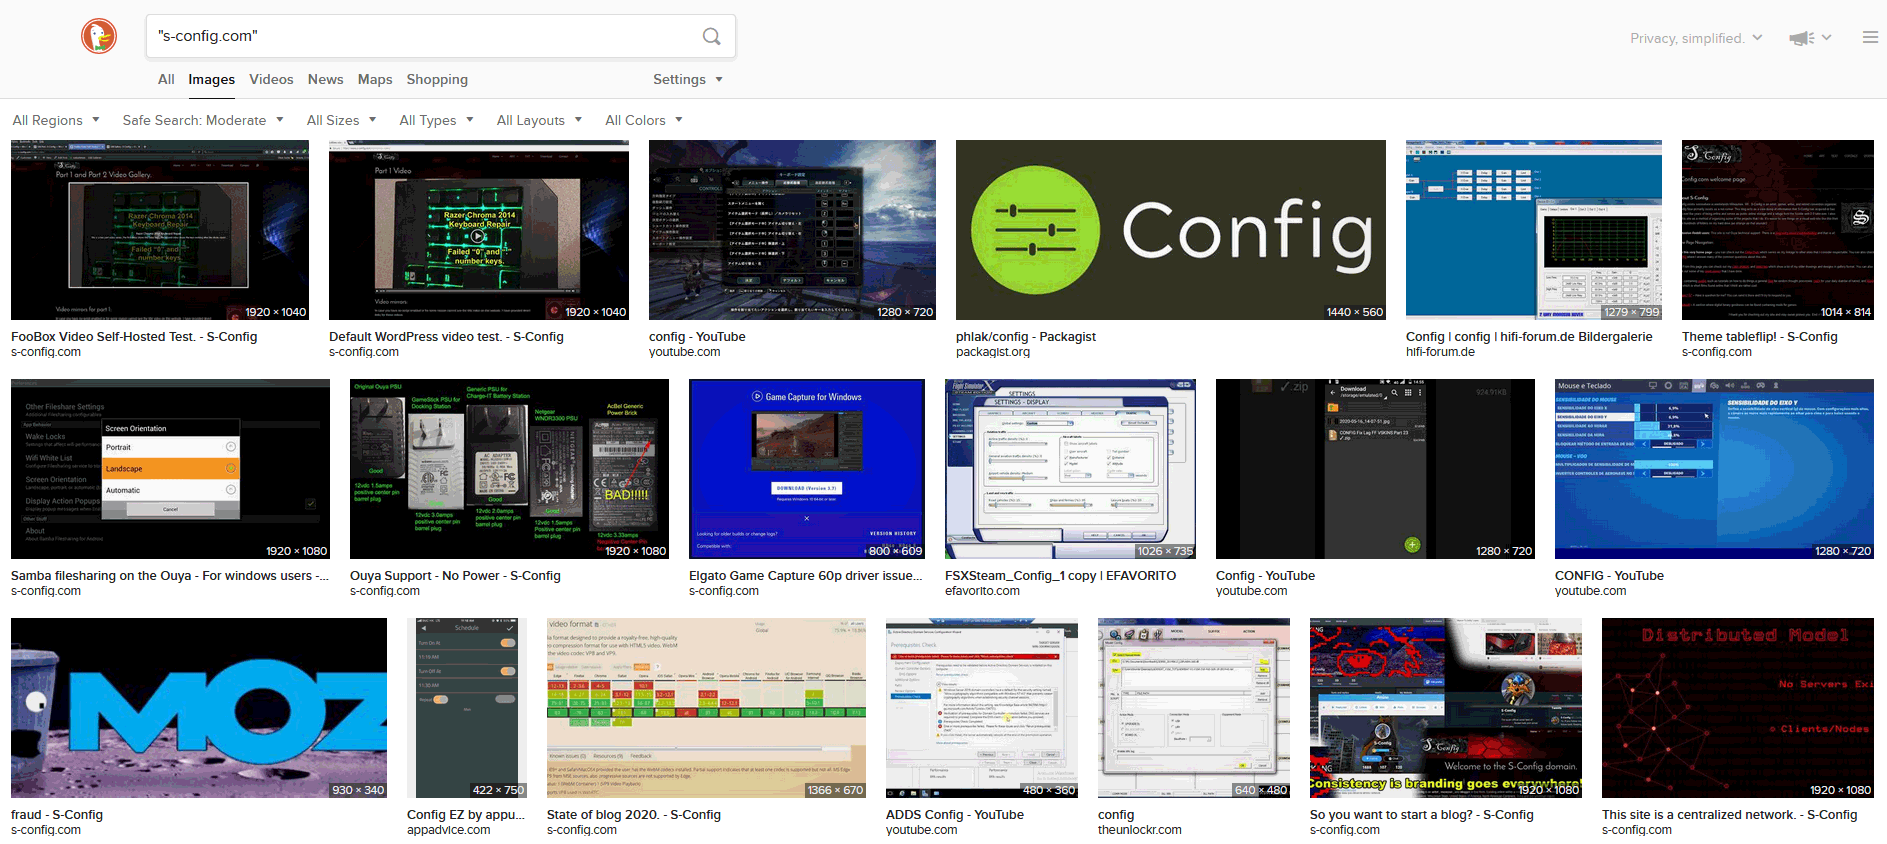Open Distributed Model network image
The image size is (1887, 844).
[x=1738, y=708]
